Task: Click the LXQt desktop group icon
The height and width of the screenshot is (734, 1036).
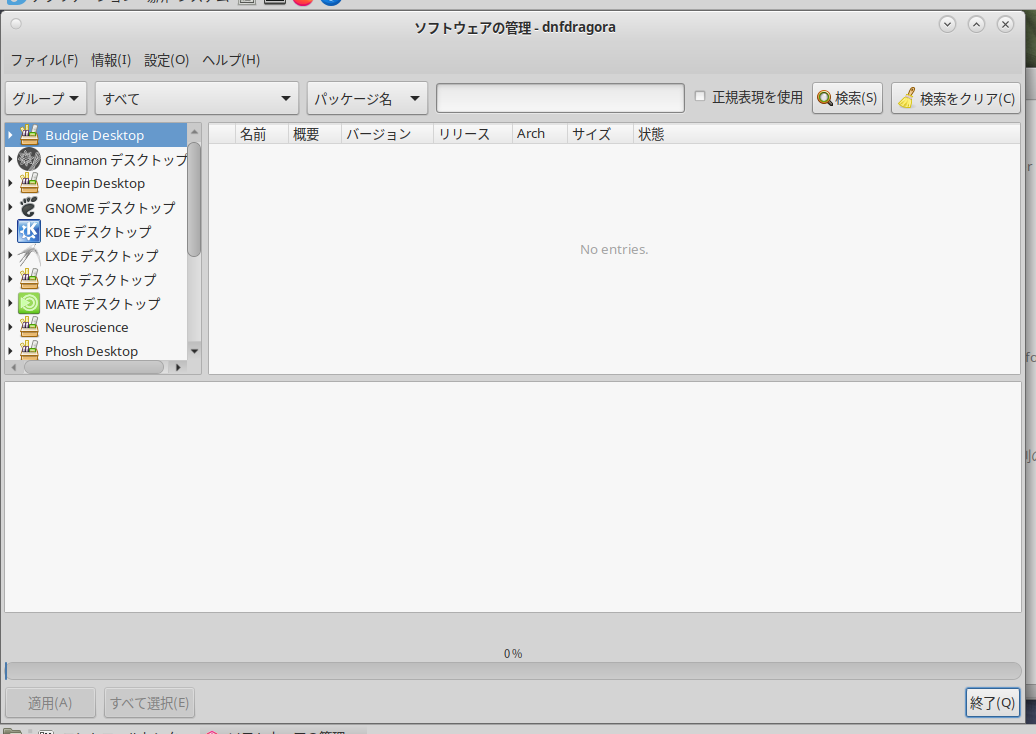Action: (29, 279)
